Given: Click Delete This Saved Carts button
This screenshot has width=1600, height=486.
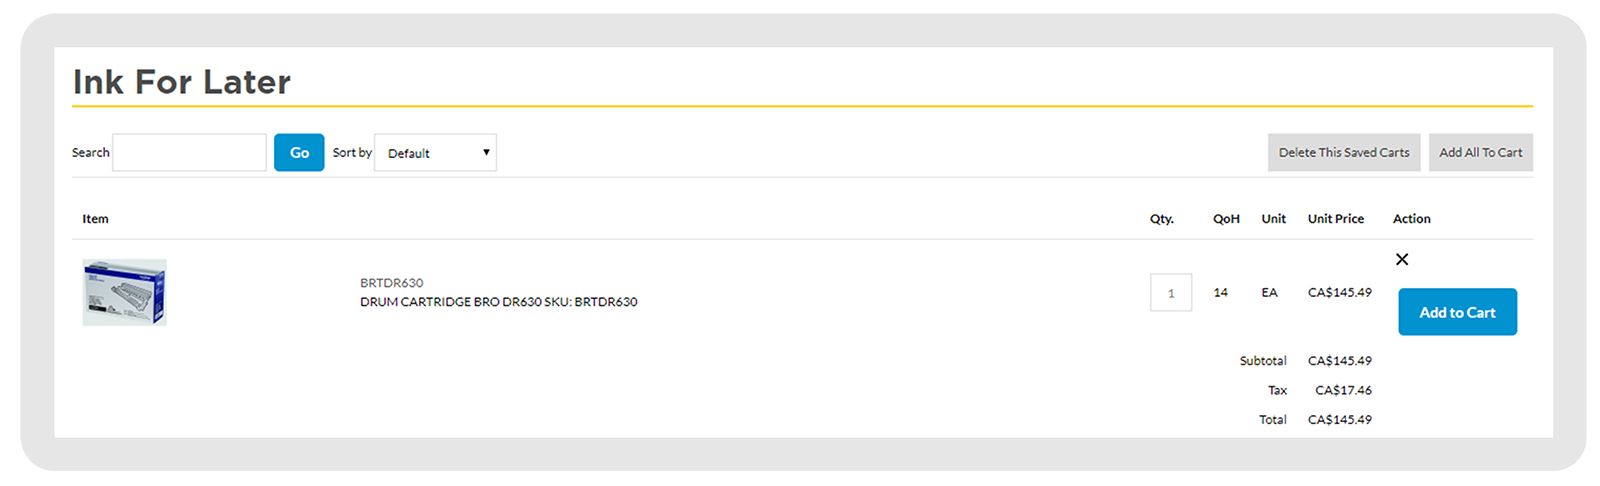Looking at the screenshot, I should [1344, 153].
